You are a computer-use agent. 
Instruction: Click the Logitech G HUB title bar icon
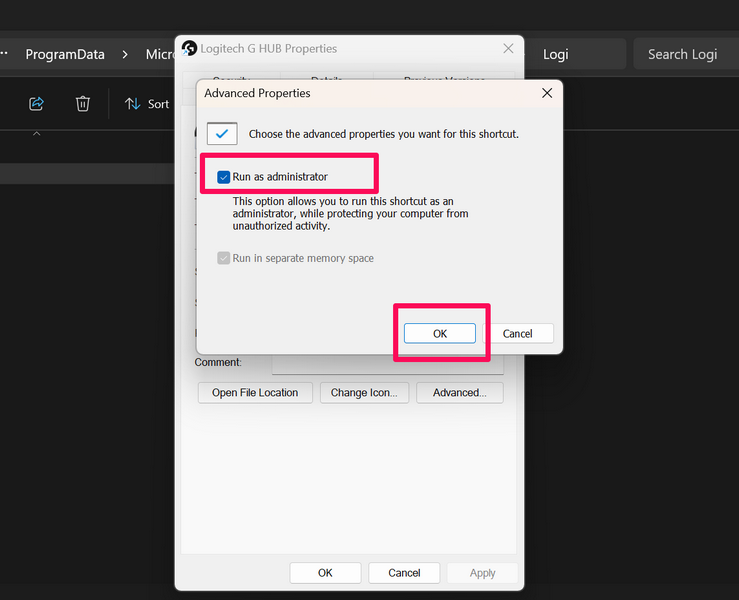click(x=190, y=48)
